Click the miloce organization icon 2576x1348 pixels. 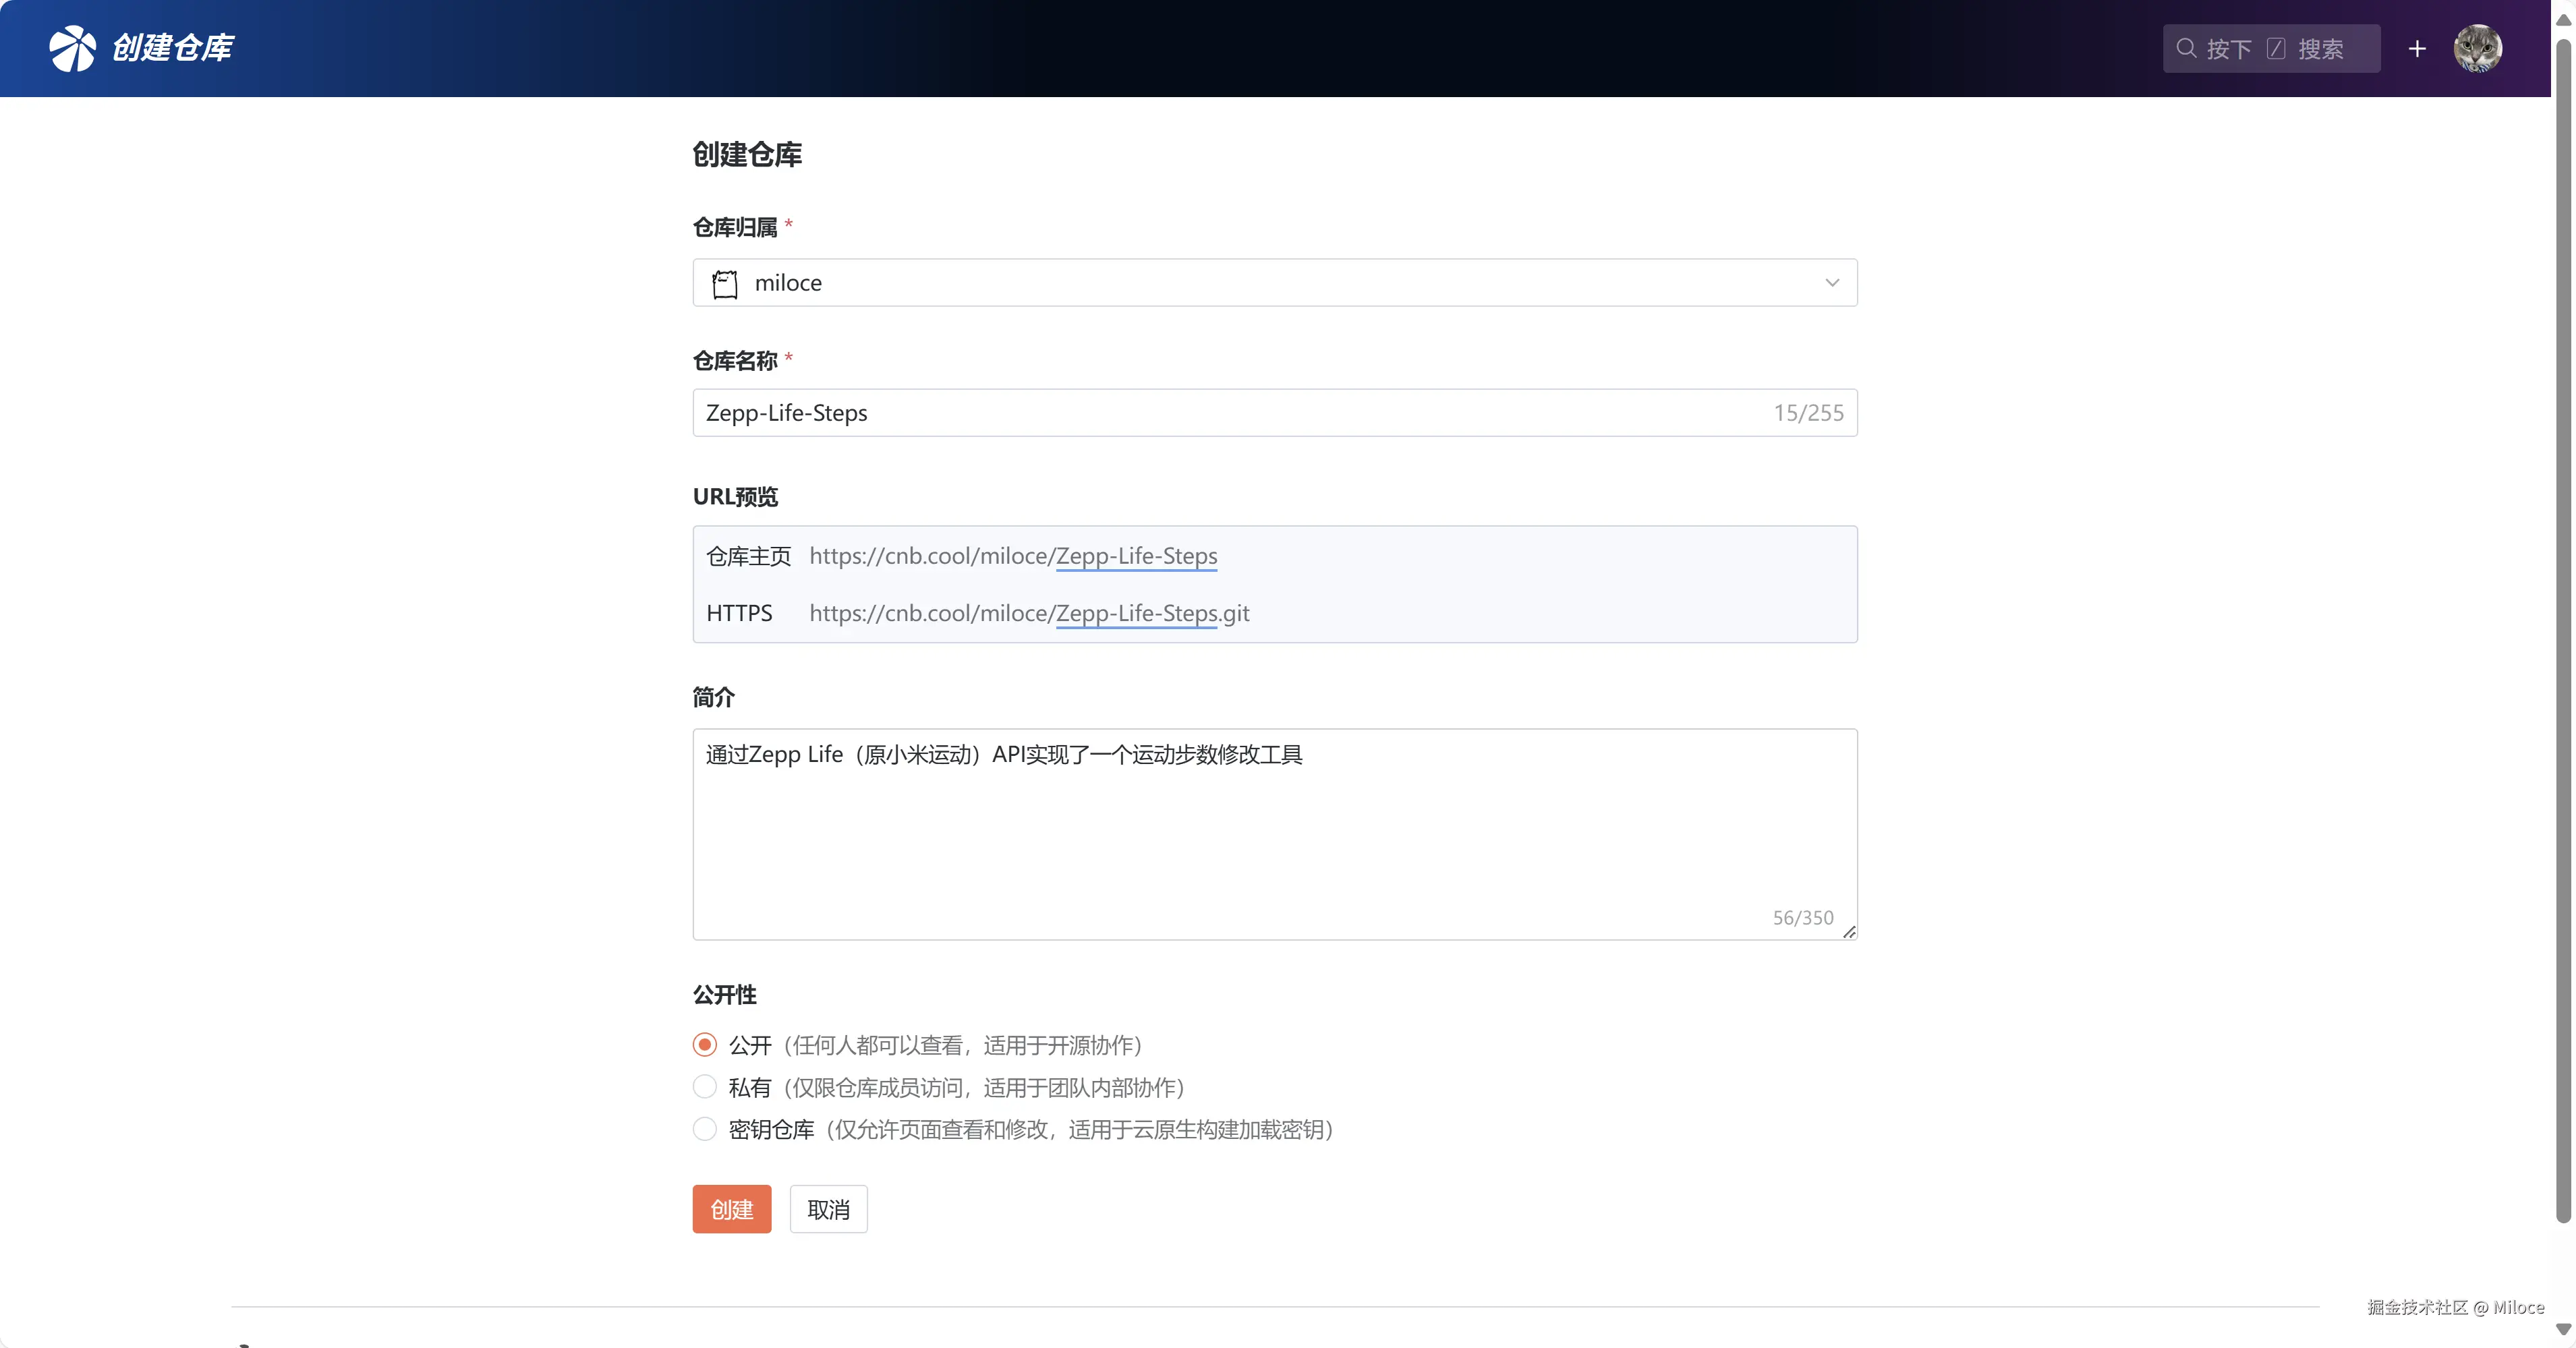(x=724, y=284)
